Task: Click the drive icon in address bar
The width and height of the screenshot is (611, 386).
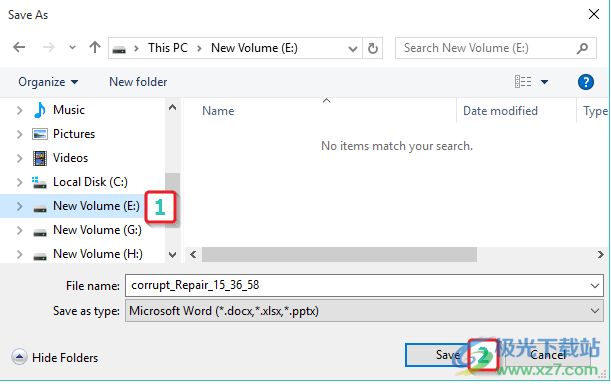Action: pyautogui.click(x=119, y=49)
